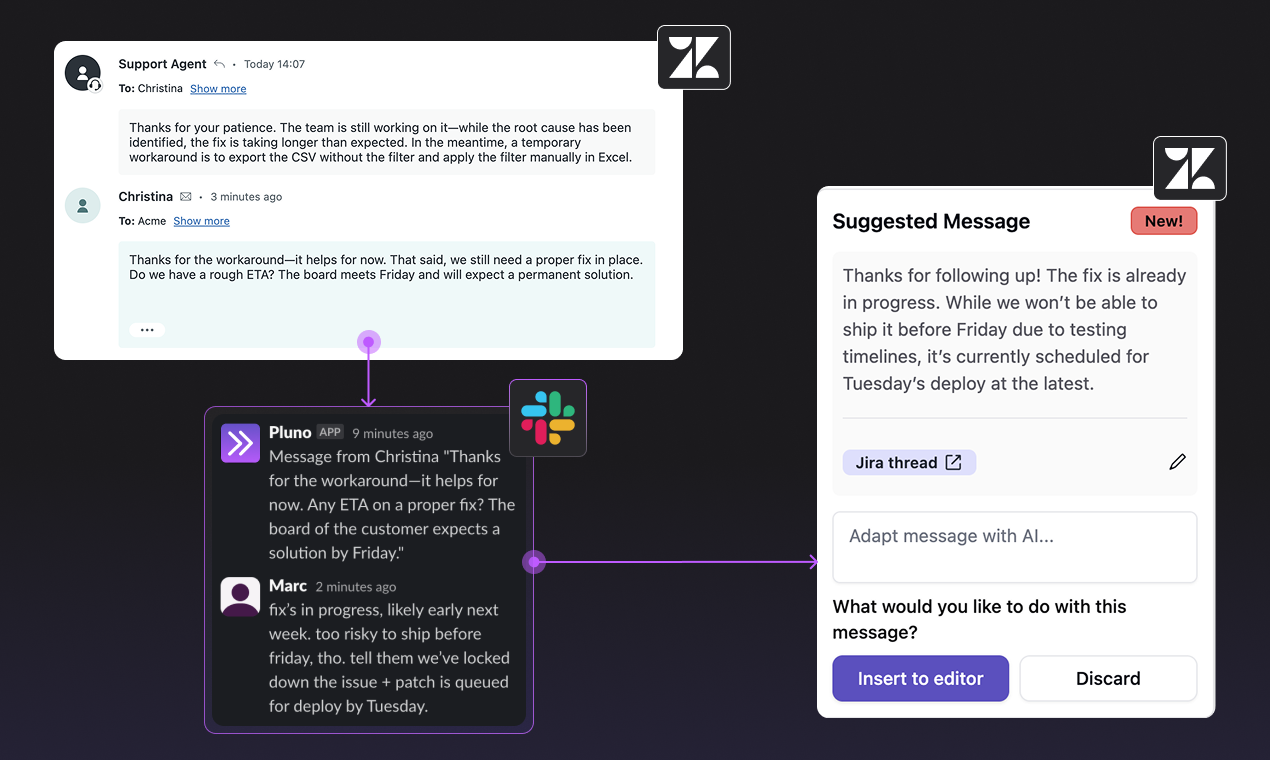Expand Show more next to To: Acme

click(201, 221)
